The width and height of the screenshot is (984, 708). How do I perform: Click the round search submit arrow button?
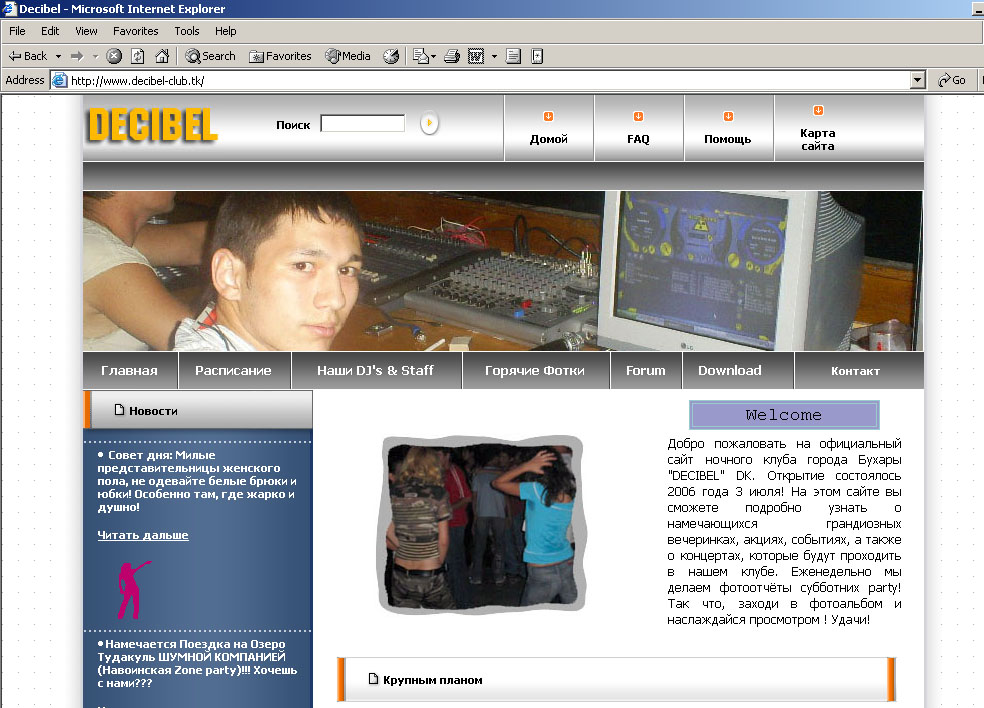(429, 123)
